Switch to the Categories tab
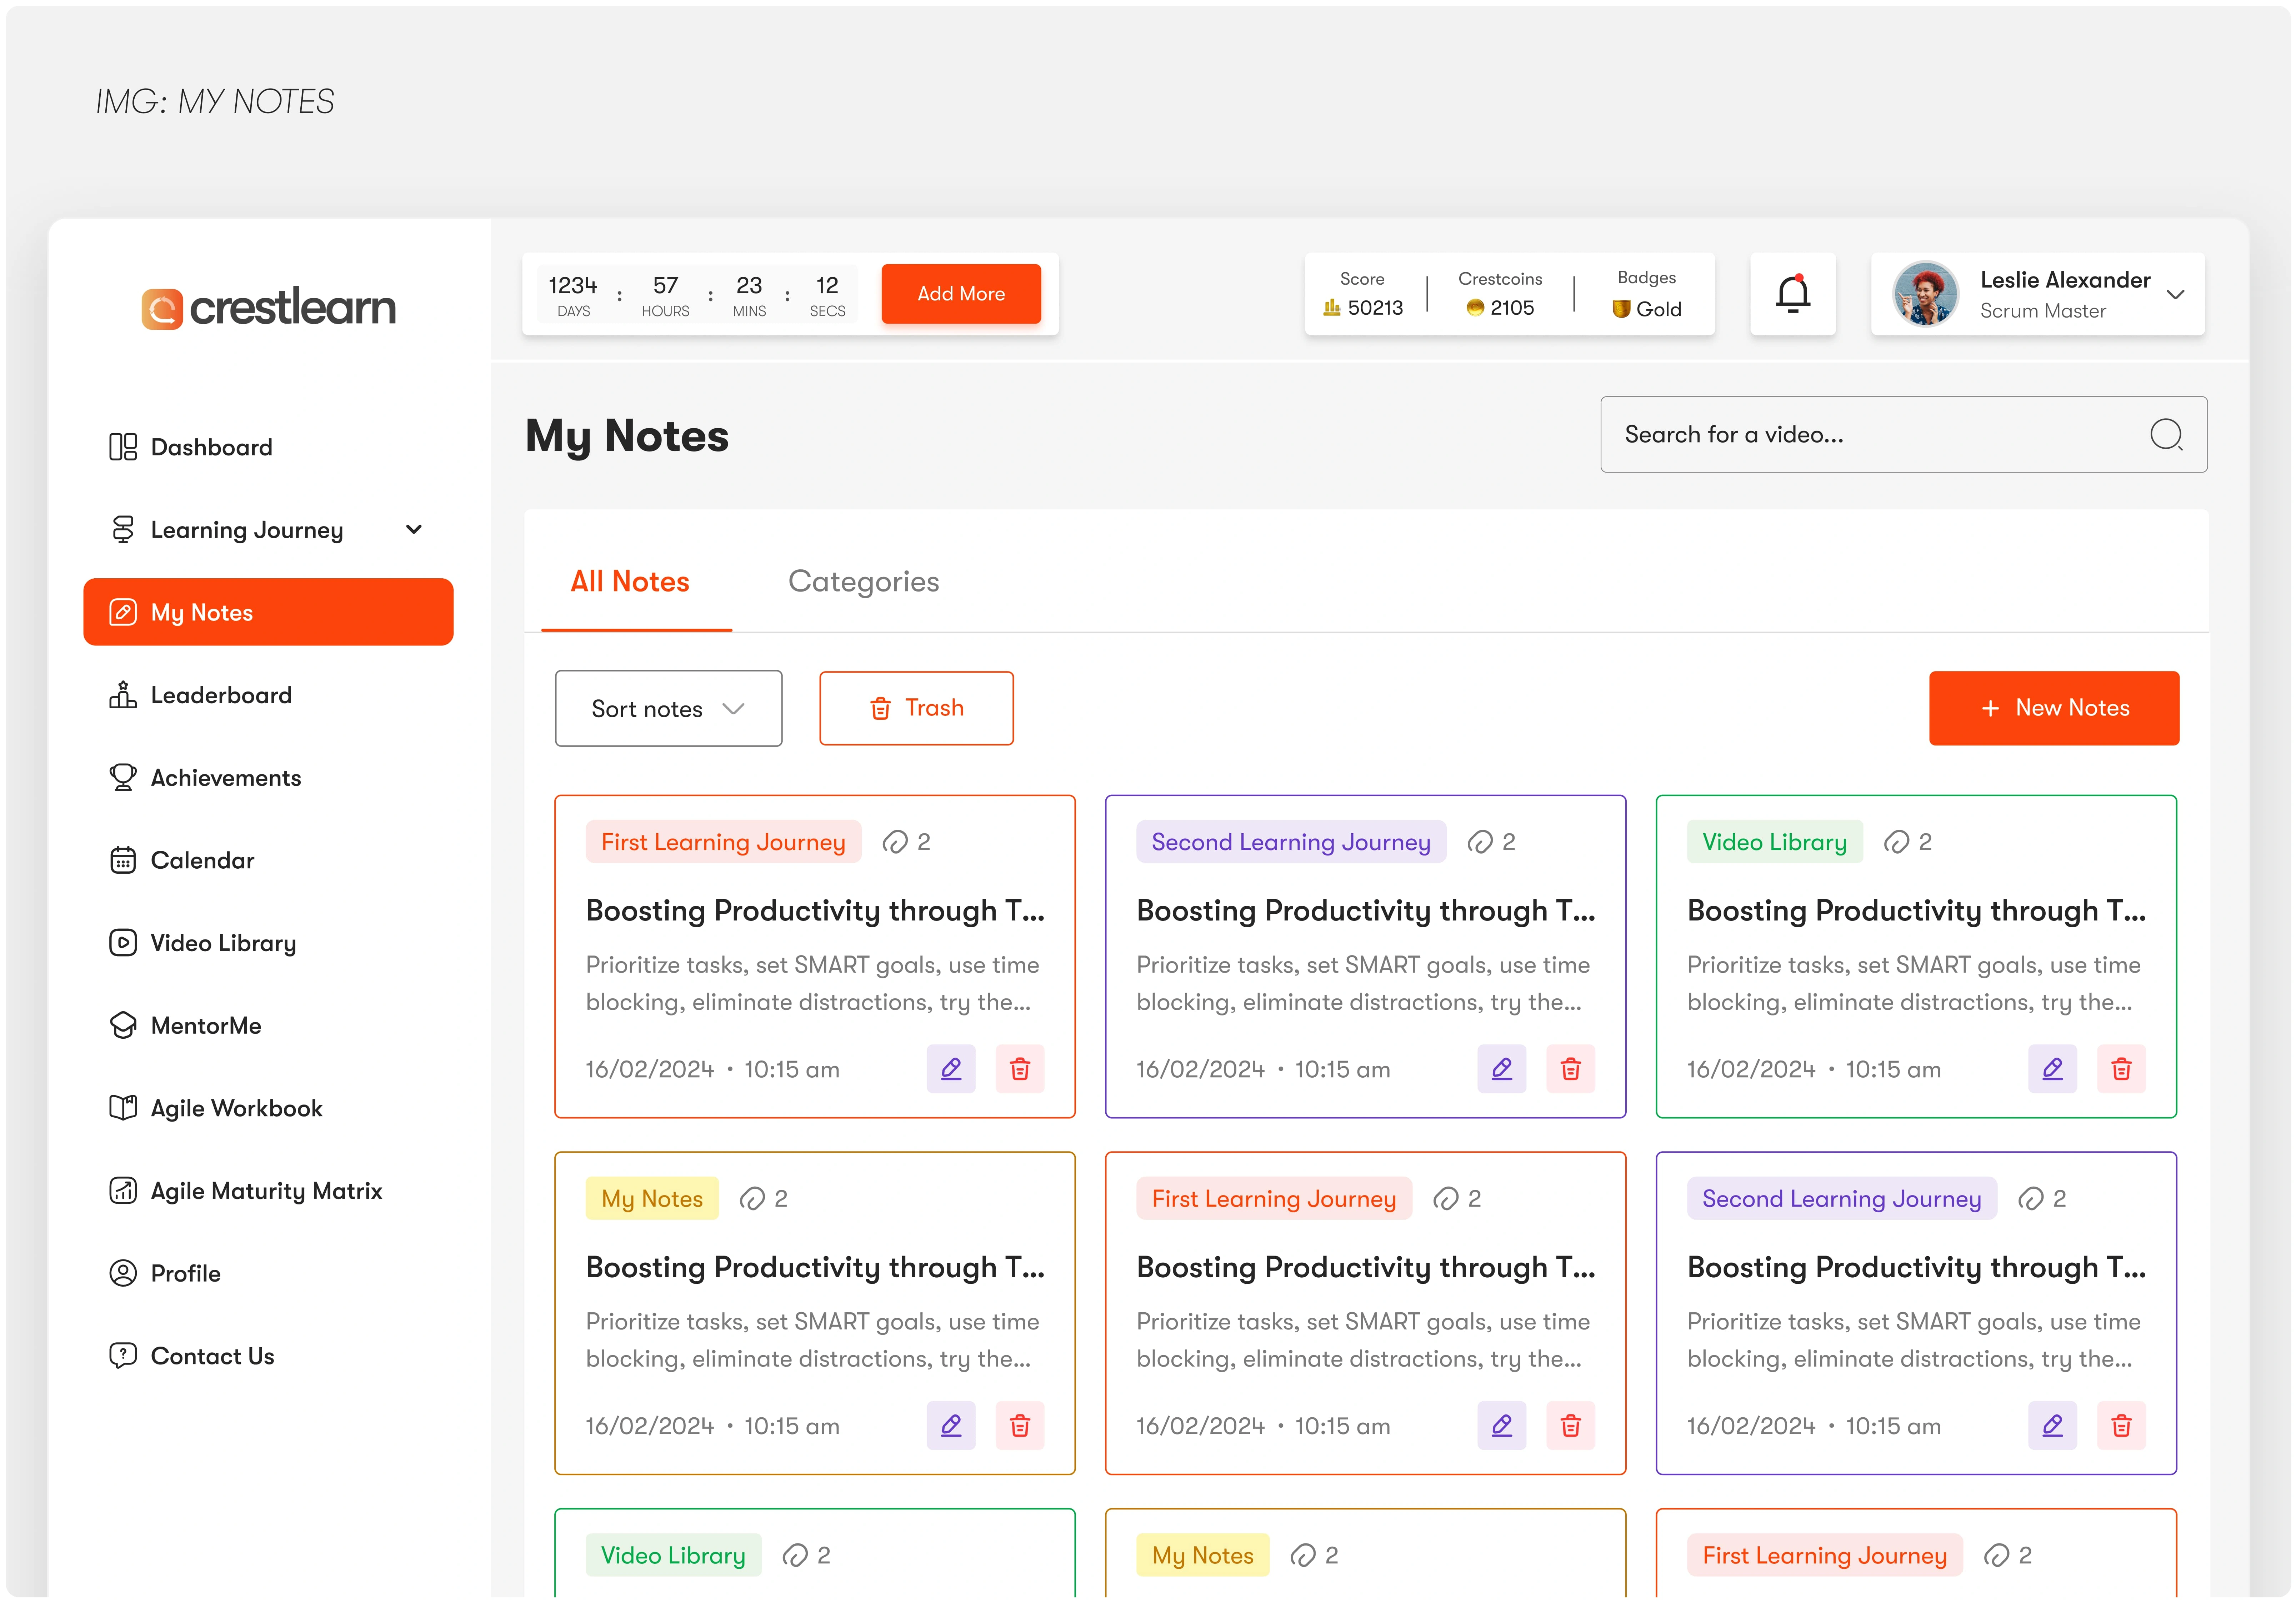Screen dimensions: 2296x1602 coord(864,582)
